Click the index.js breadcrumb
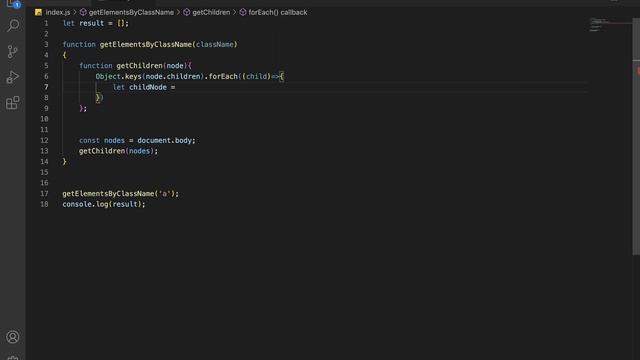The image size is (640, 360). click(58, 12)
